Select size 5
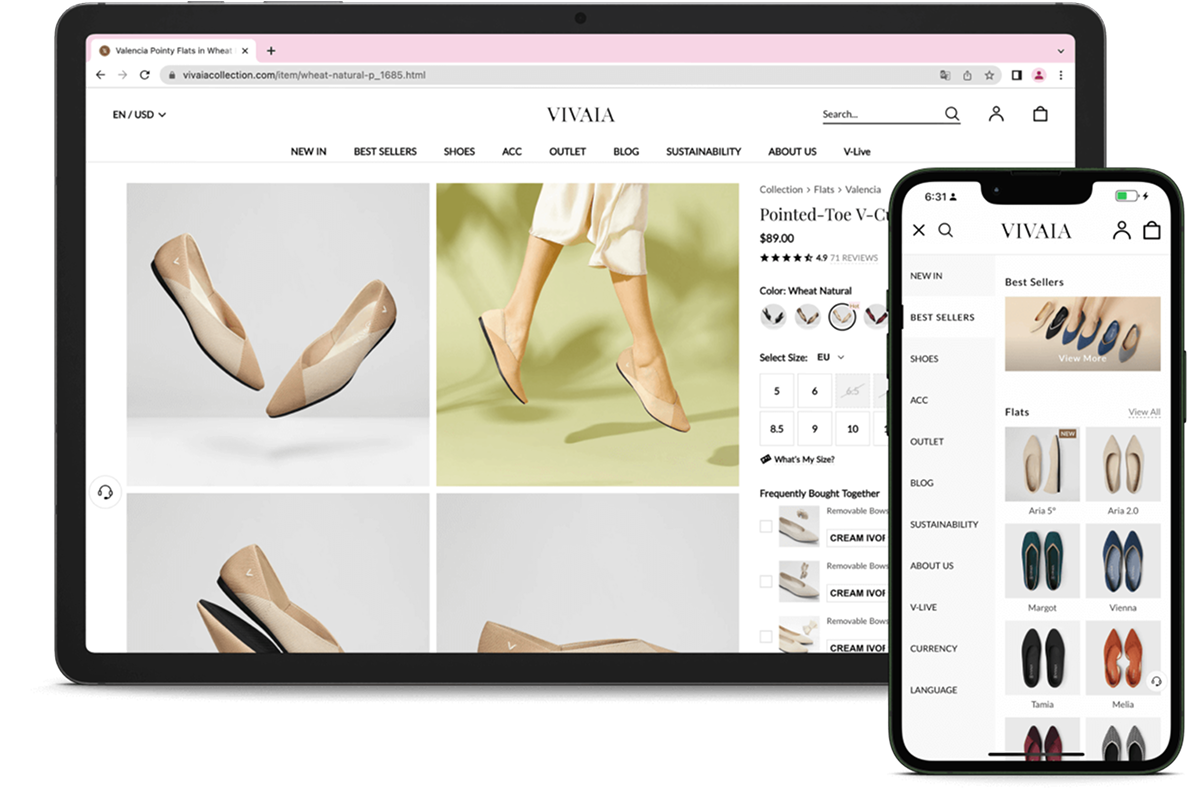The image size is (1196, 795). (x=776, y=391)
